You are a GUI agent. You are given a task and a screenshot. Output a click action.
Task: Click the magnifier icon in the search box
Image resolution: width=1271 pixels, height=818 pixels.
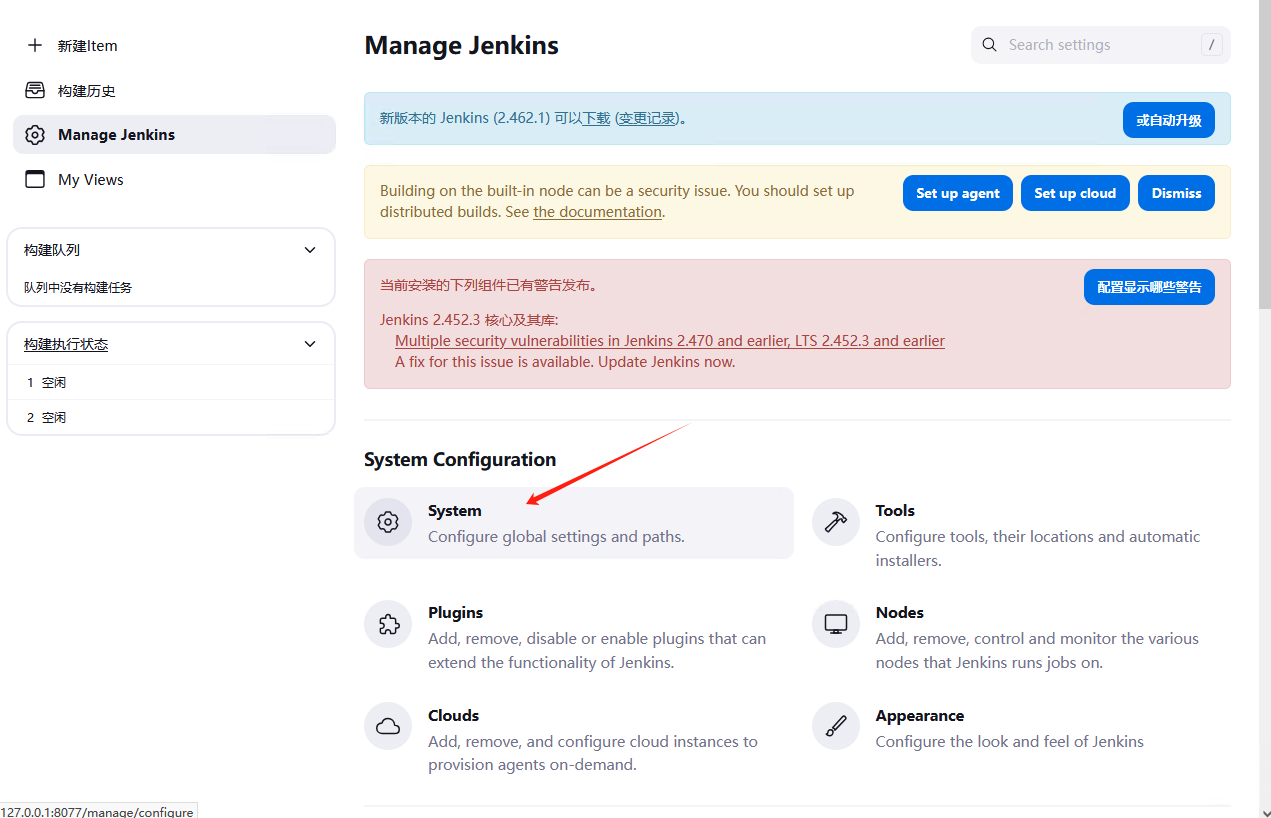(990, 45)
